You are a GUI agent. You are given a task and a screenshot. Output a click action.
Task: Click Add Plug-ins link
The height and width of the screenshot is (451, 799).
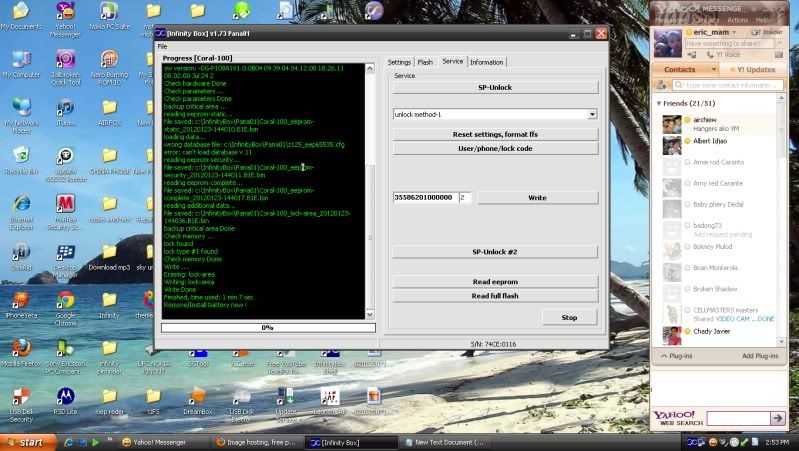pos(760,356)
